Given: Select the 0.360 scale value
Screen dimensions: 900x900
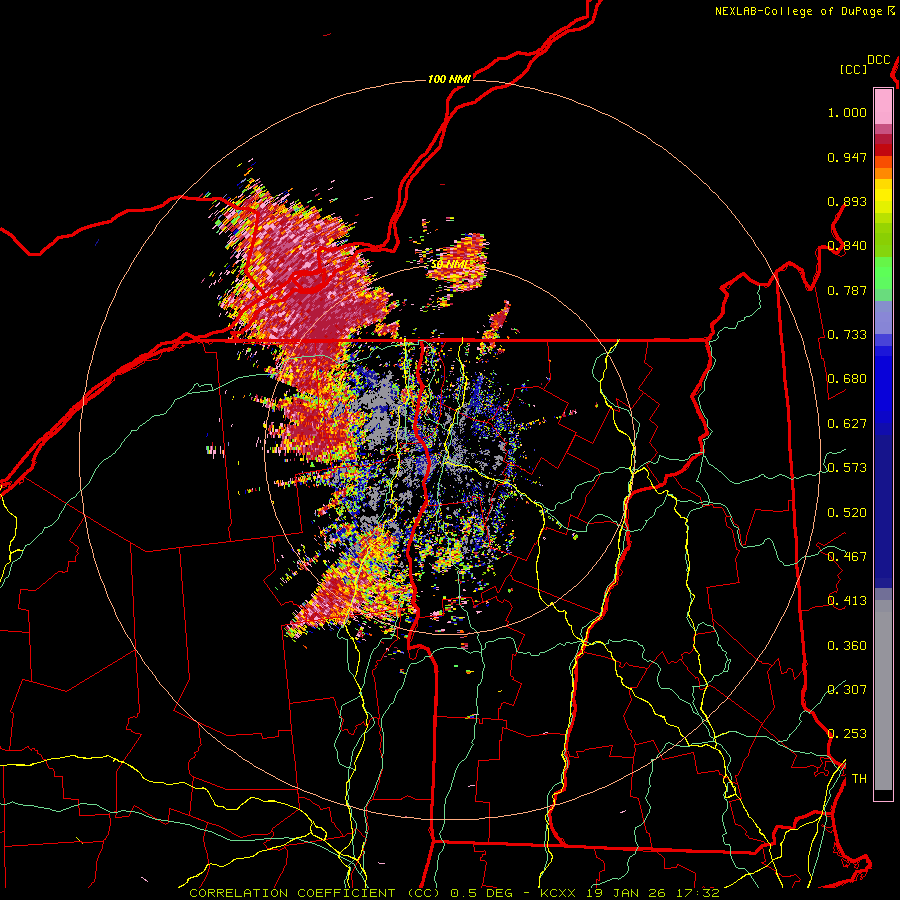Looking at the screenshot, I should pyautogui.click(x=847, y=646).
